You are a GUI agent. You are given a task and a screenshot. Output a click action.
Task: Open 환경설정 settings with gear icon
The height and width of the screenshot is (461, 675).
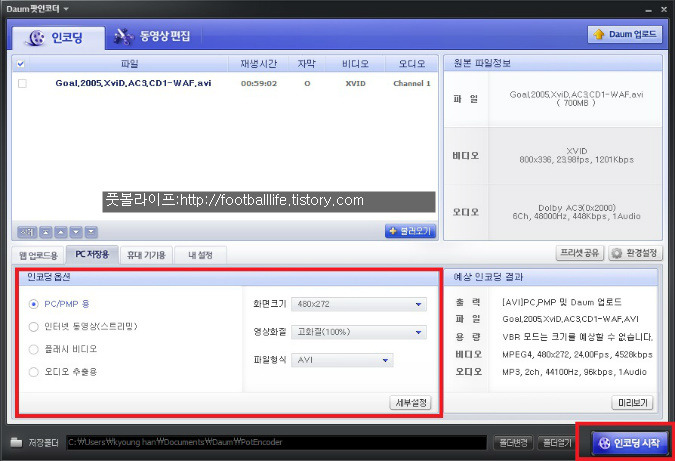(635, 253)
